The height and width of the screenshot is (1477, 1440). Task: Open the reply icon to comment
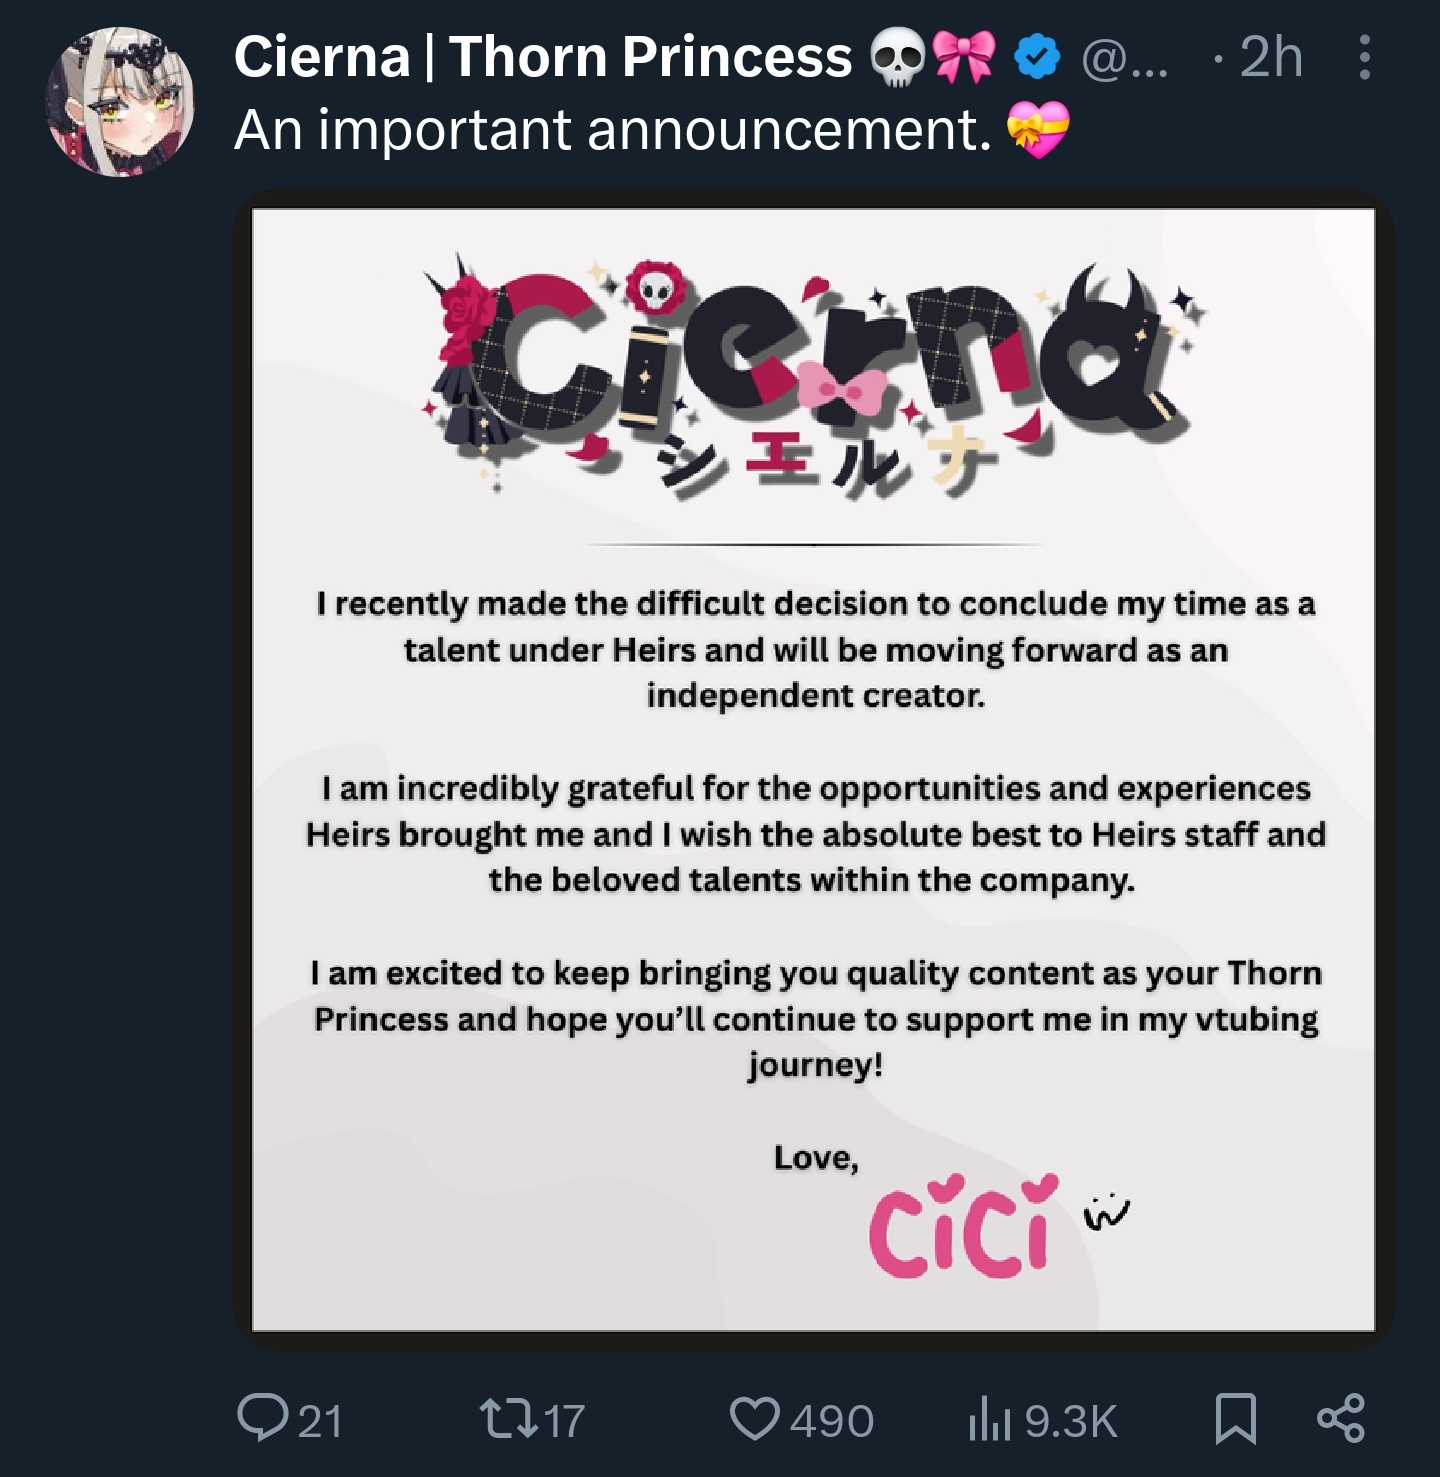coord(262,1418)
